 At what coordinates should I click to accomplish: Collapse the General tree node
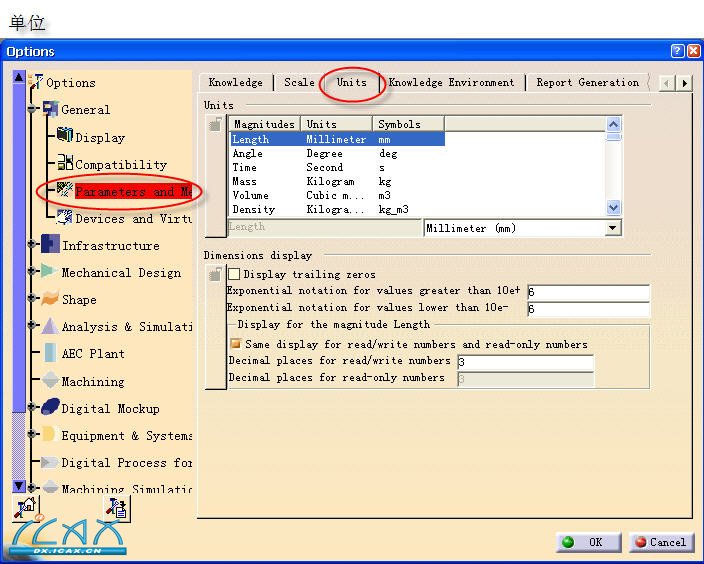pos(33,109)
